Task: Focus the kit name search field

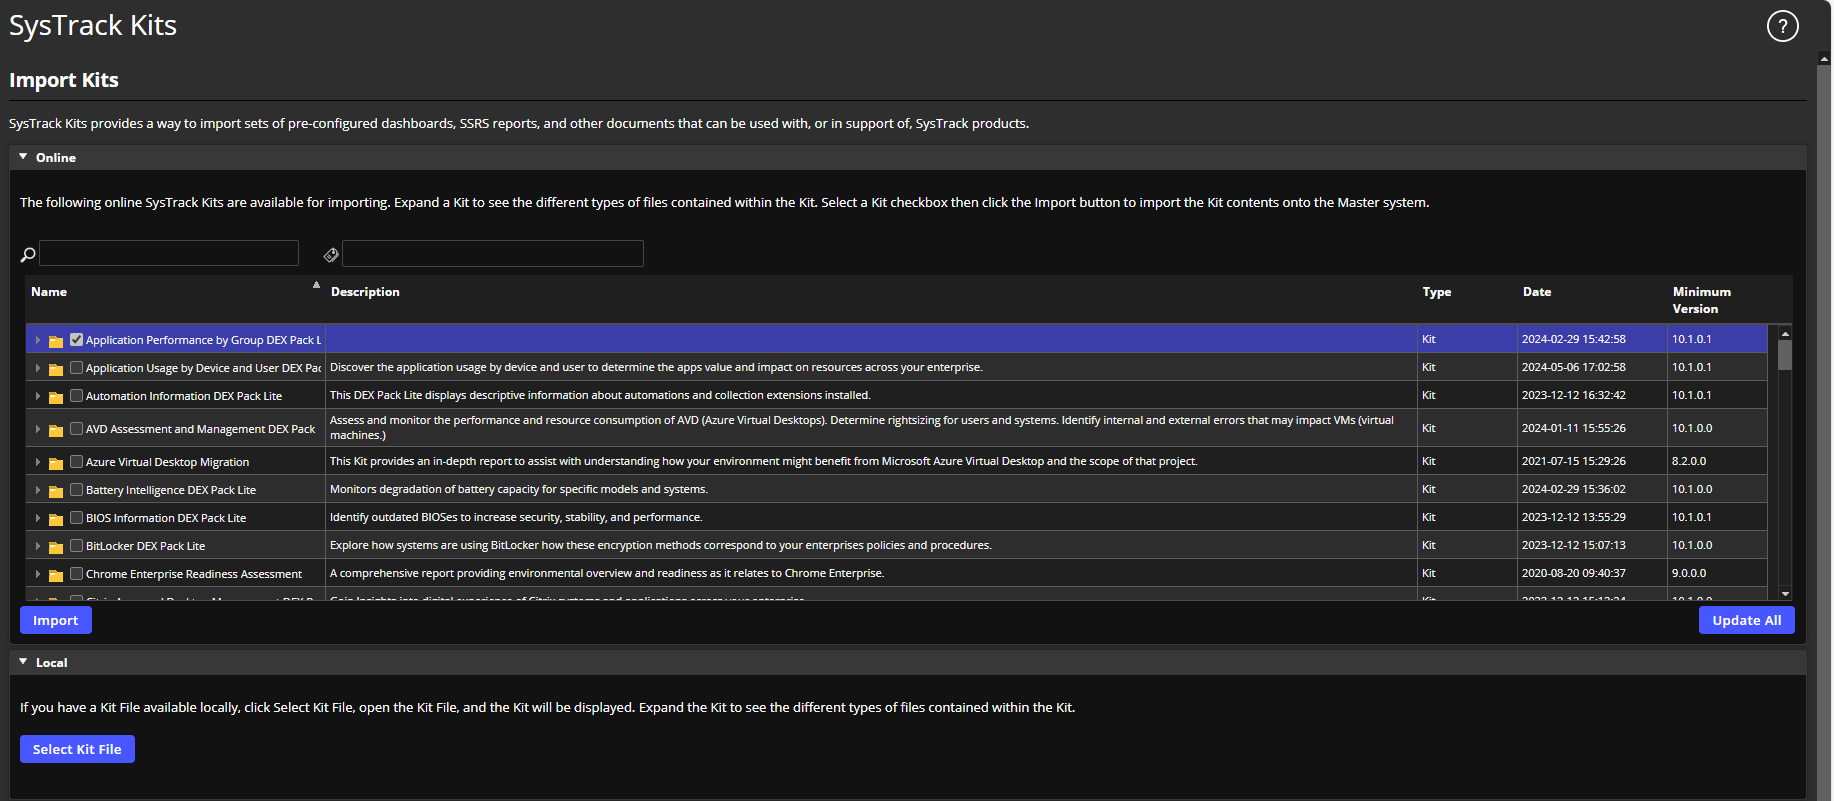Action: point(169,253)
